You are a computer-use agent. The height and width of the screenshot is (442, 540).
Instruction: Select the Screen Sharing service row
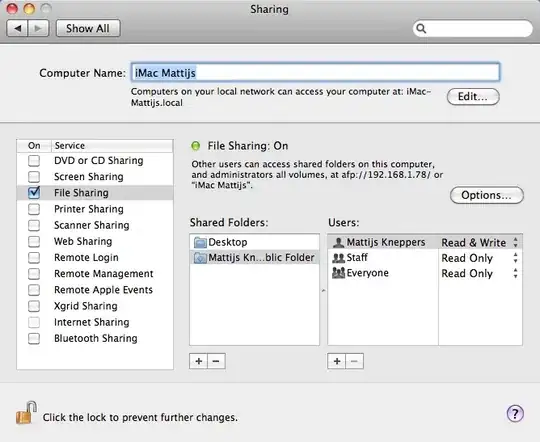[x=95, y=177]
